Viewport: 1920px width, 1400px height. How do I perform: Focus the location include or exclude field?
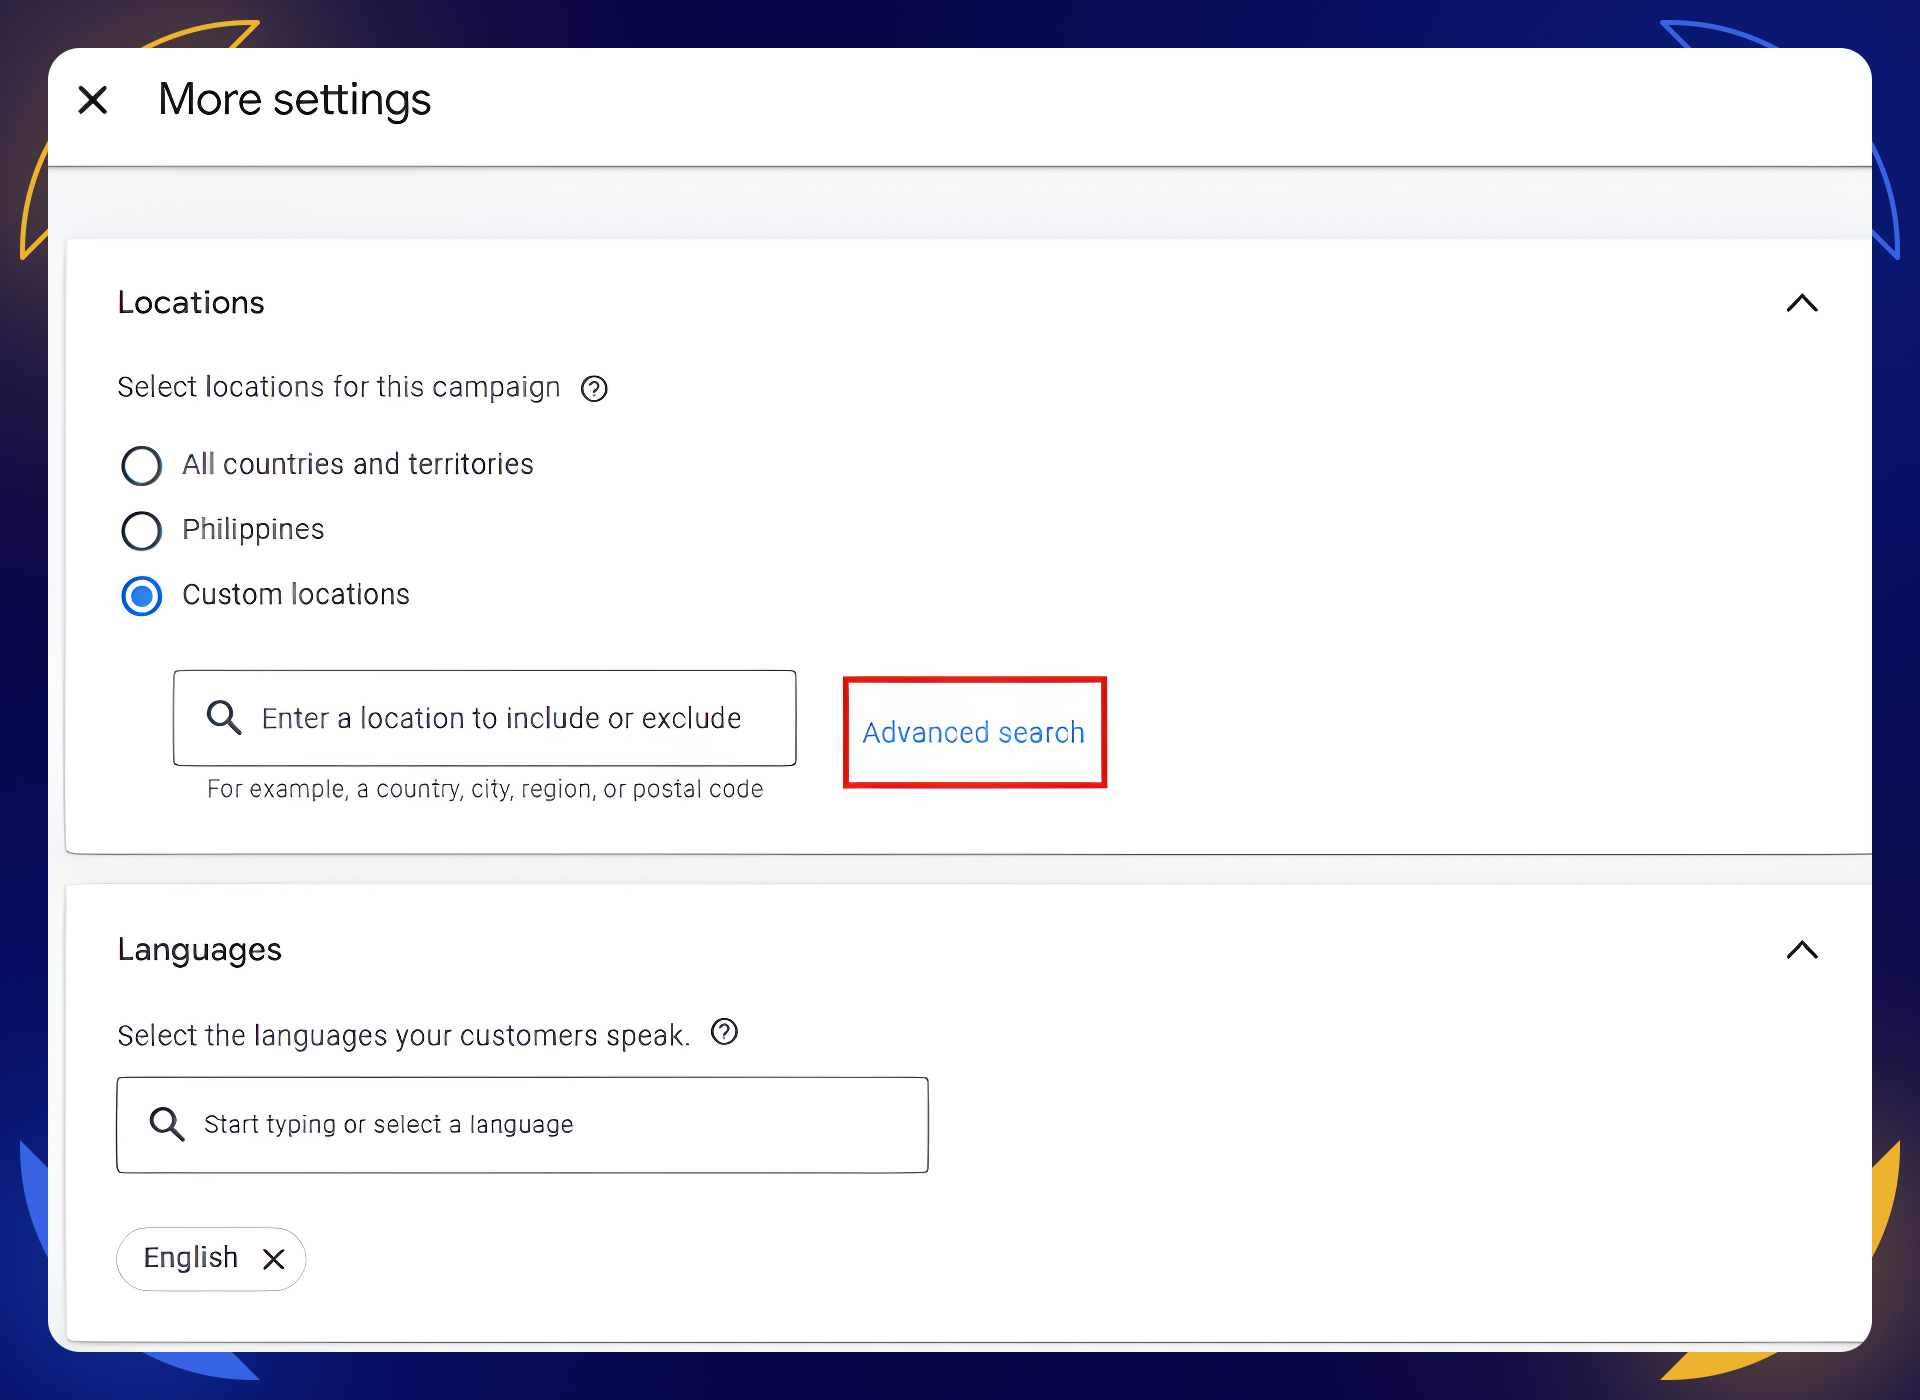click(500, 718)
